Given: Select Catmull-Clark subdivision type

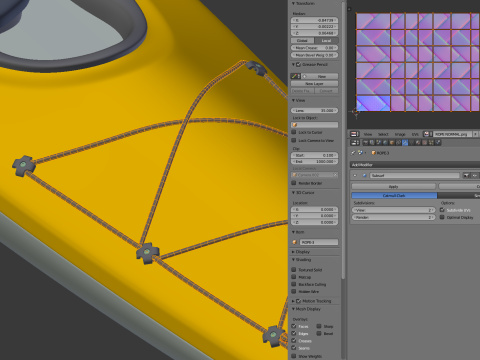Looking at the screenshot, I should pos(394,195).
